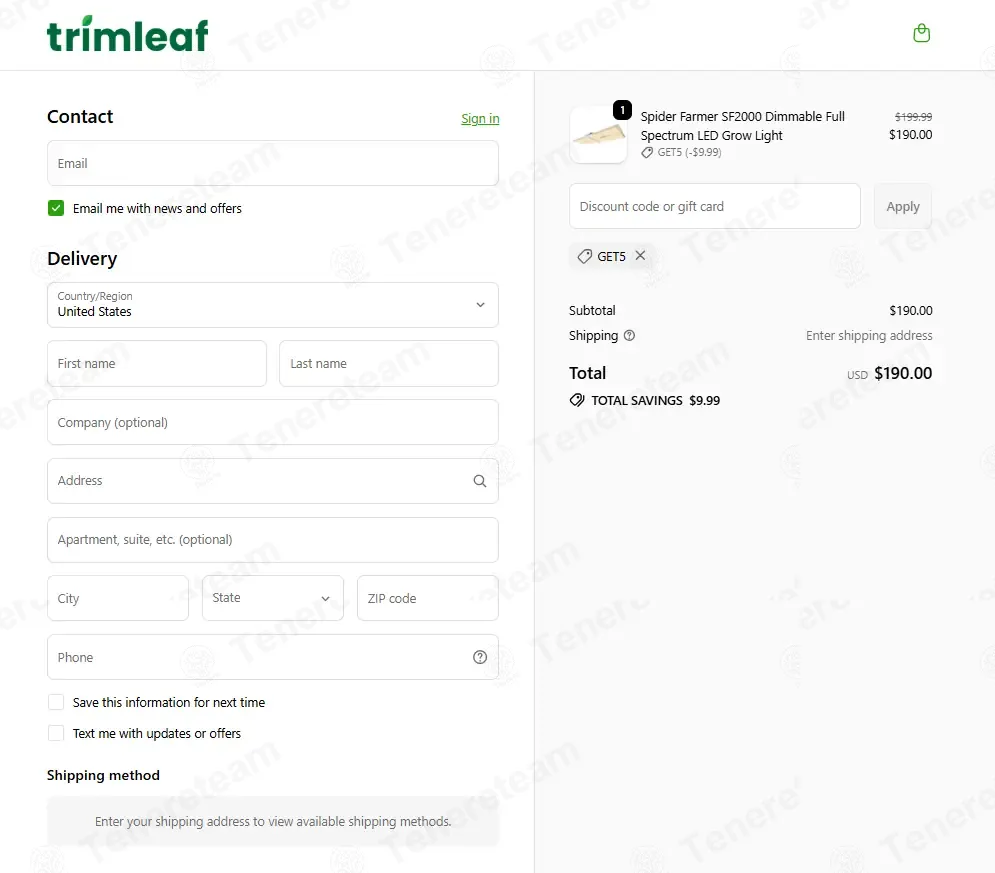This screenshot has height=873, width=995.
Task: Click the Discount code or gift card field
Action: pyautogui.click(x=715, y=206)
